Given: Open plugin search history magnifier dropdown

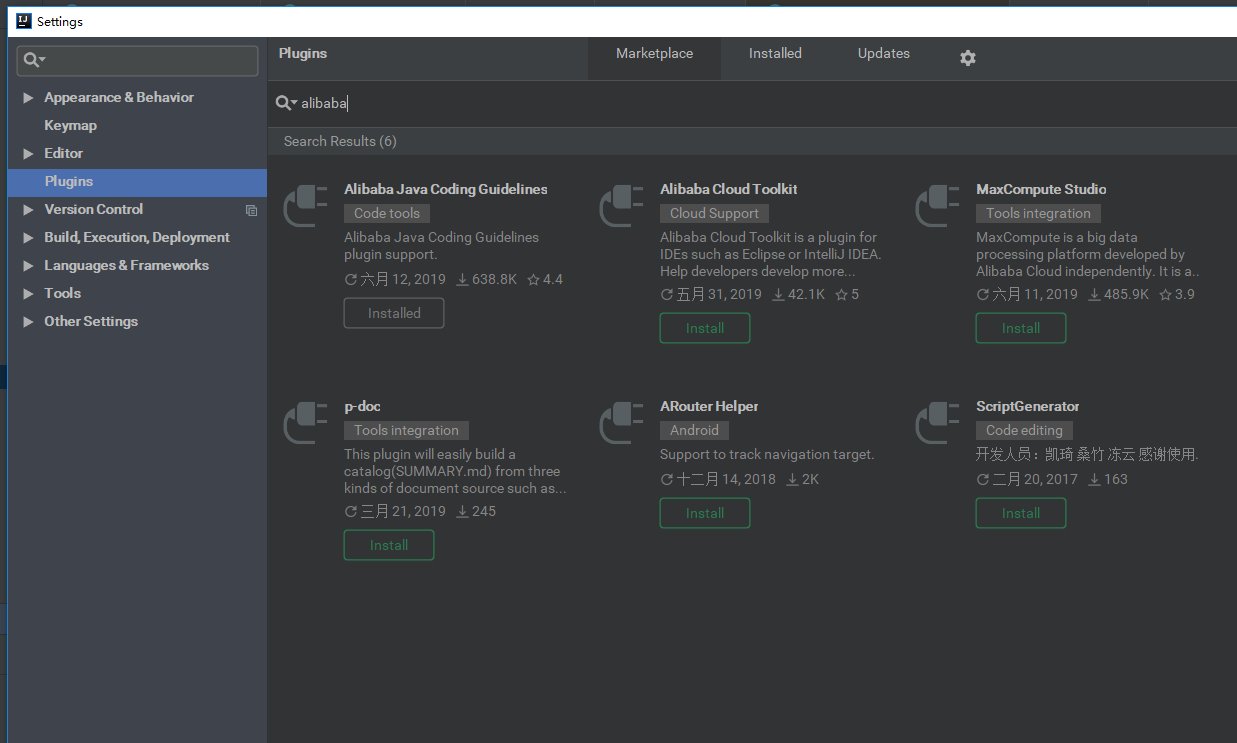Looking at the screenshot, I should click(x=286, y=103).
